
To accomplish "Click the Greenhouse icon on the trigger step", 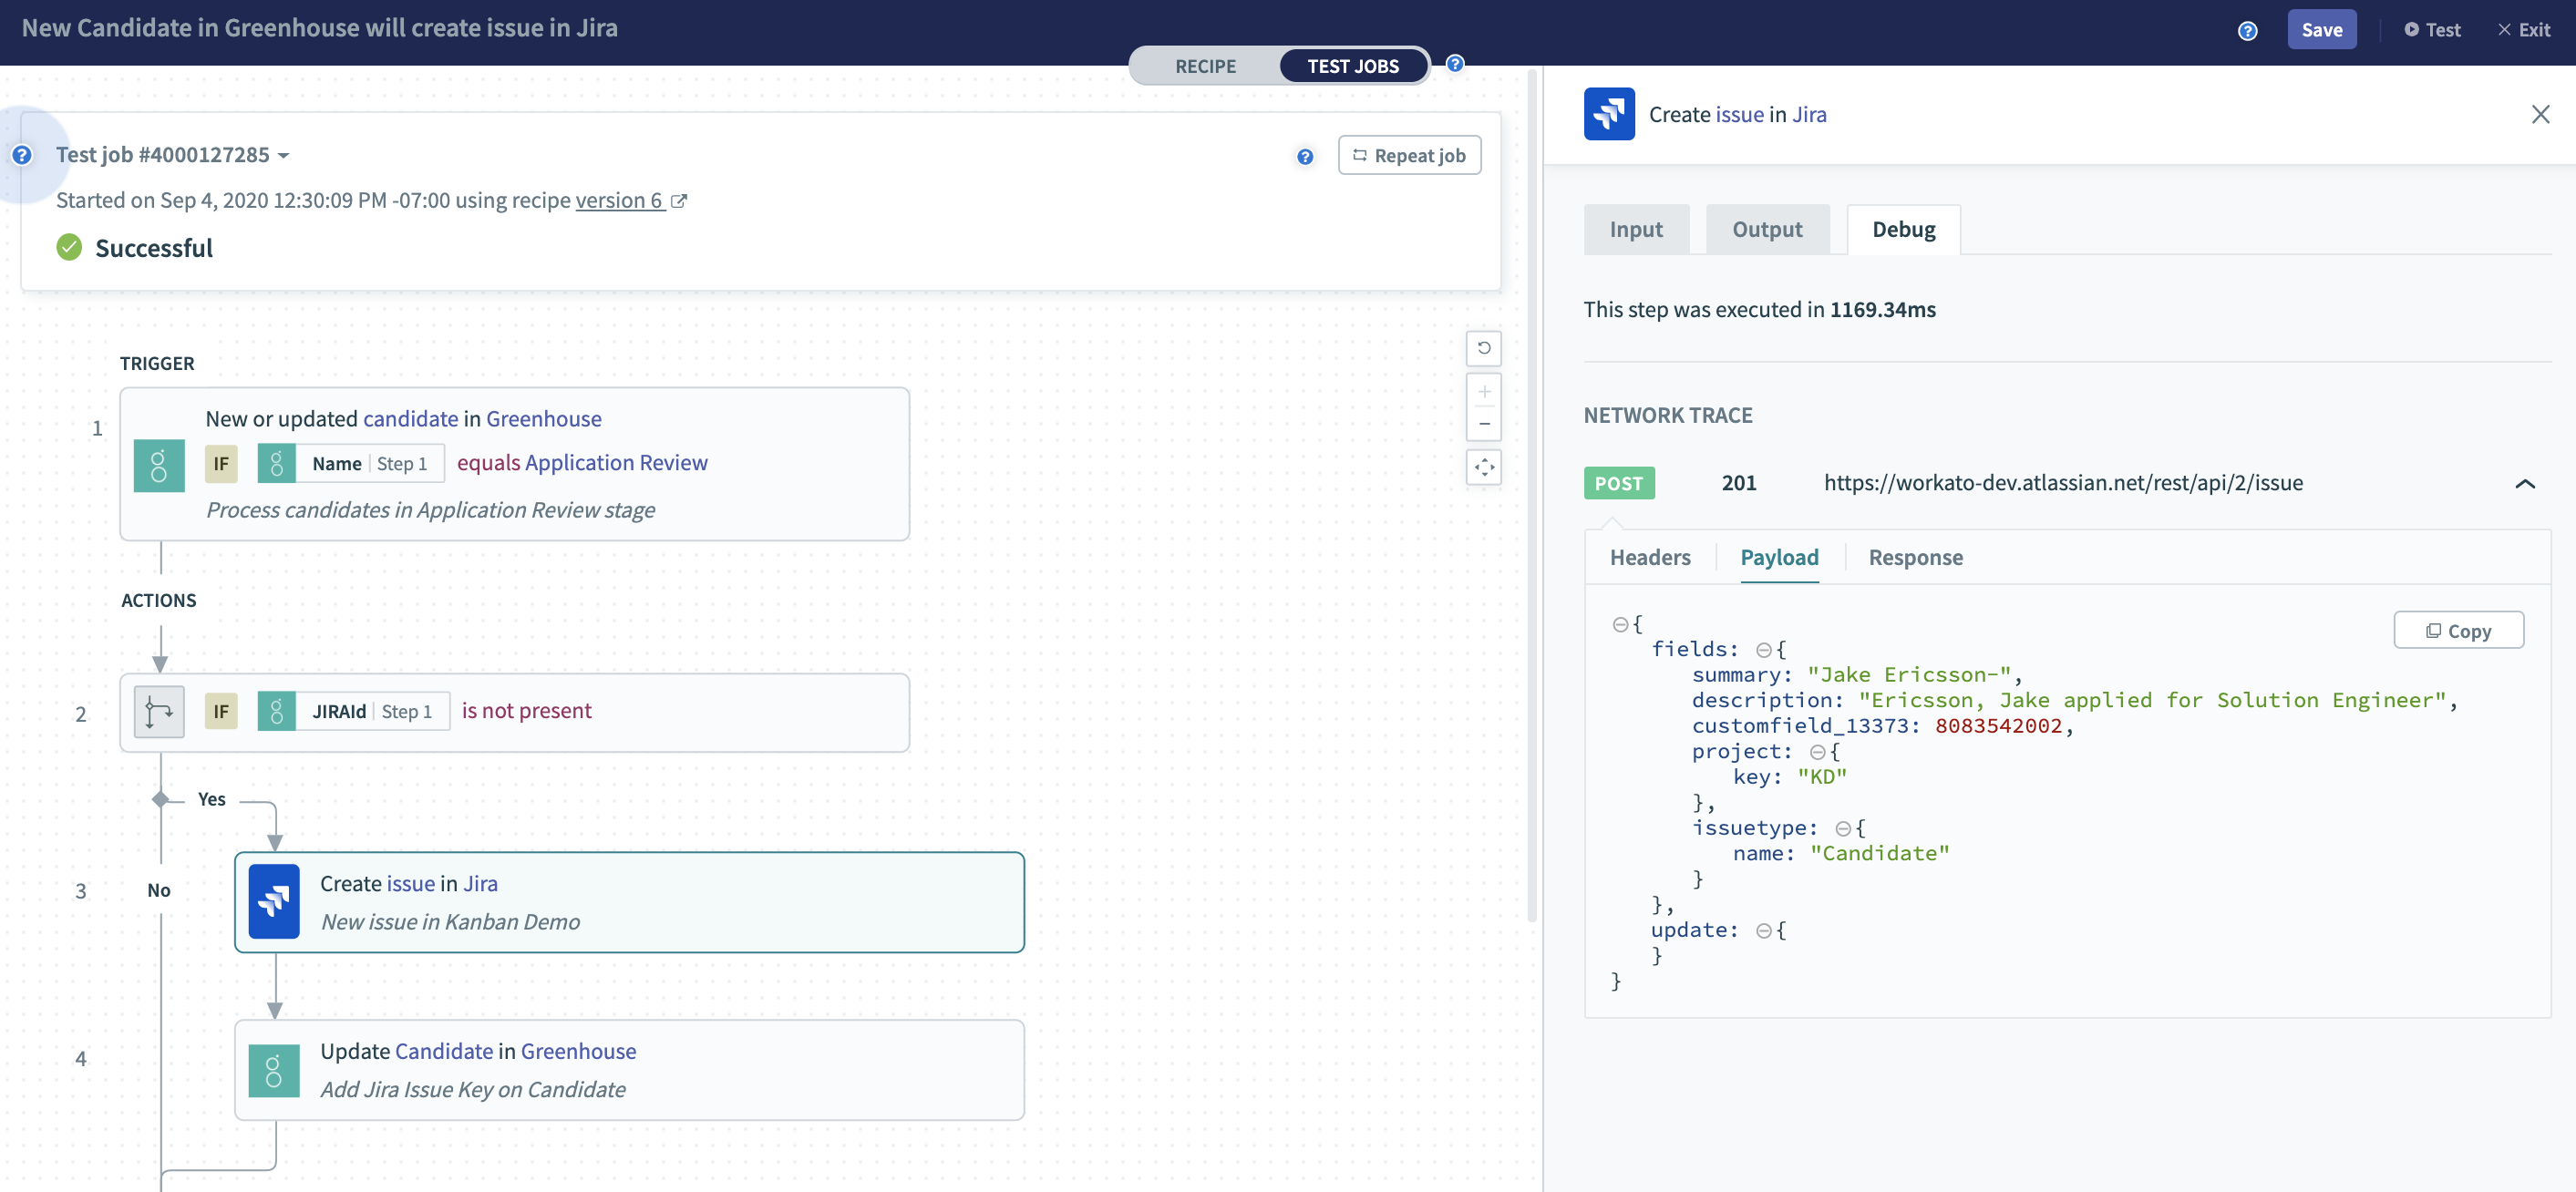I will [159, 464].
